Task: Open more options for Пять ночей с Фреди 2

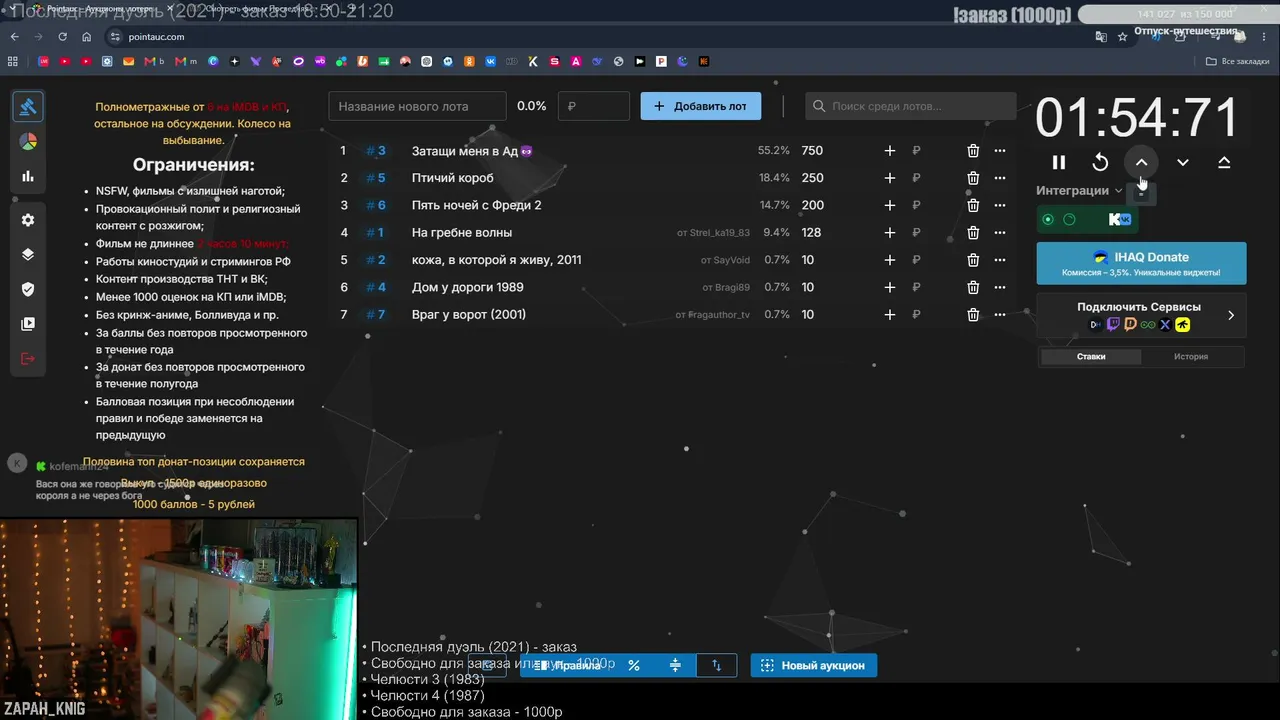Action: pos(1000,205)
